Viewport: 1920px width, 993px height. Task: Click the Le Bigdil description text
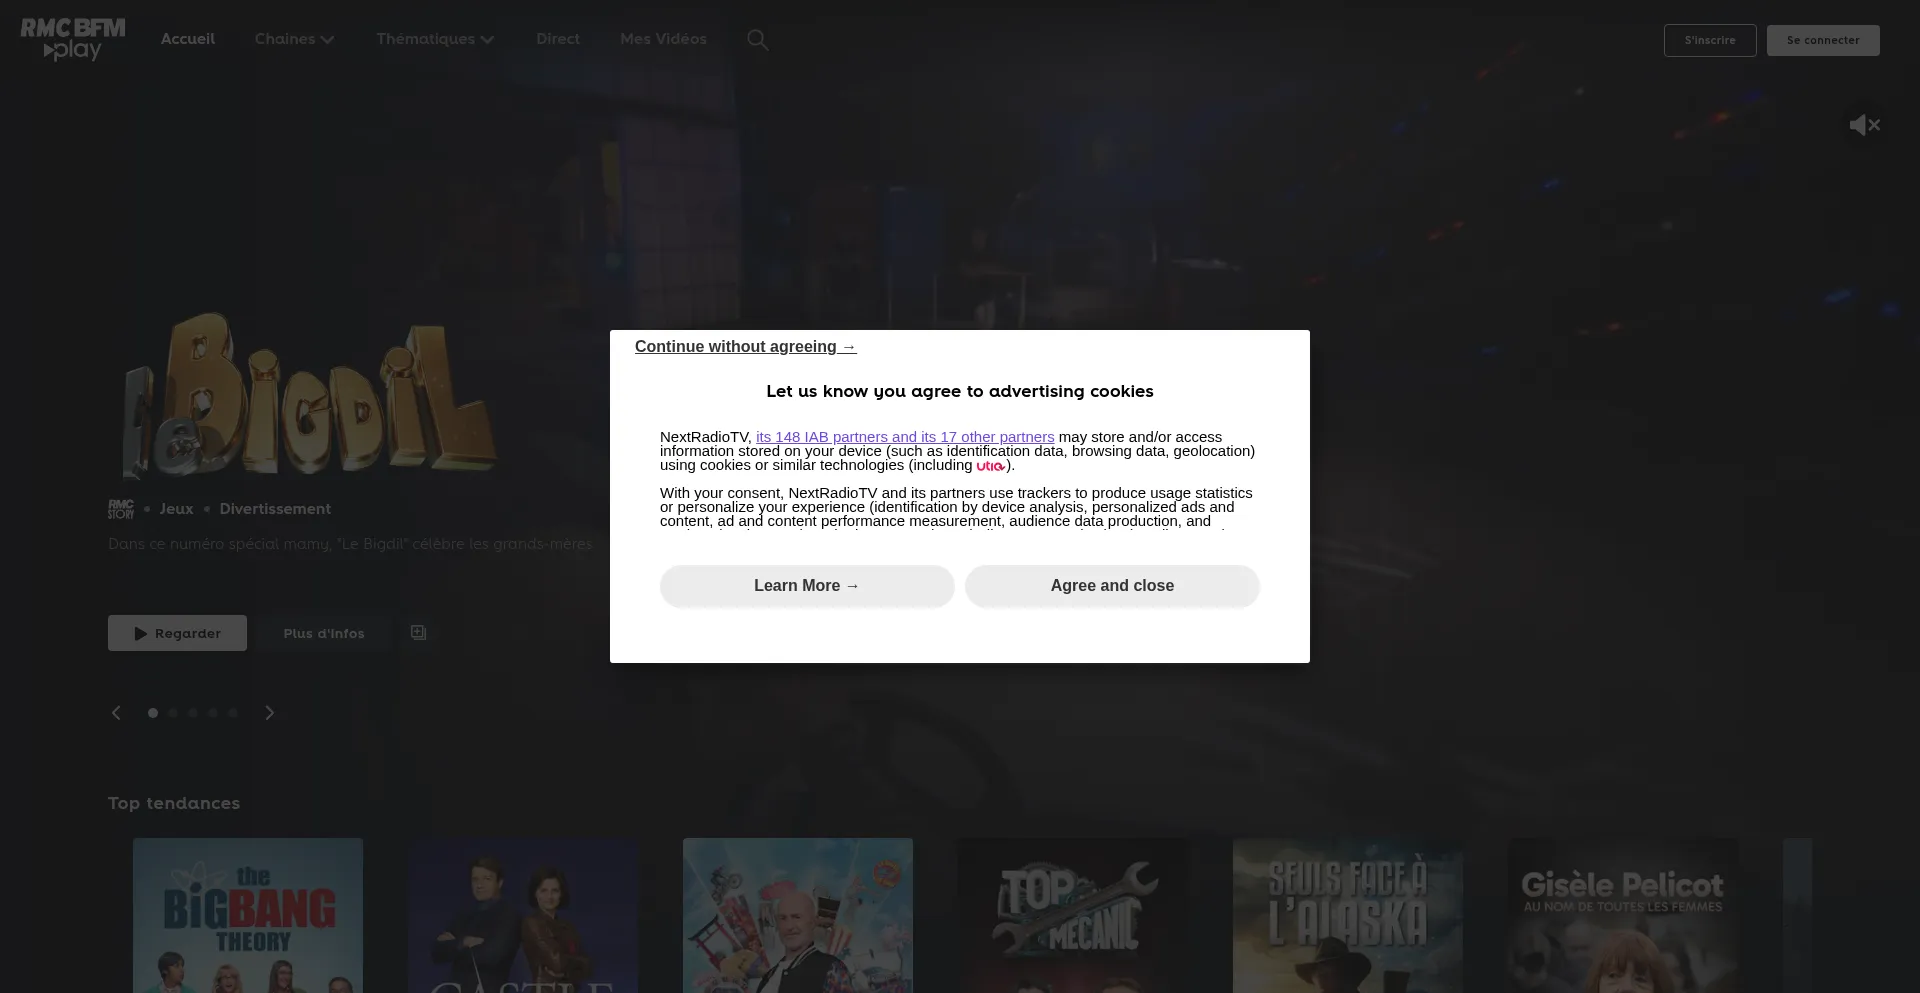click(x=350, y=544)
